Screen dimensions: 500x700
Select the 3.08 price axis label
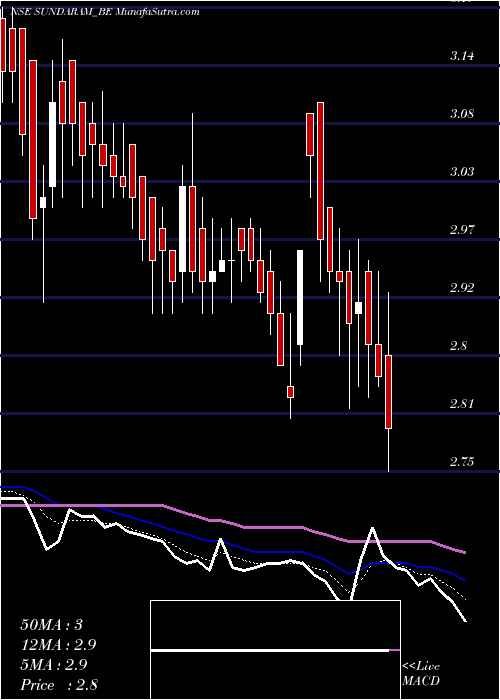pyautogui.click(x=462, y=114)
